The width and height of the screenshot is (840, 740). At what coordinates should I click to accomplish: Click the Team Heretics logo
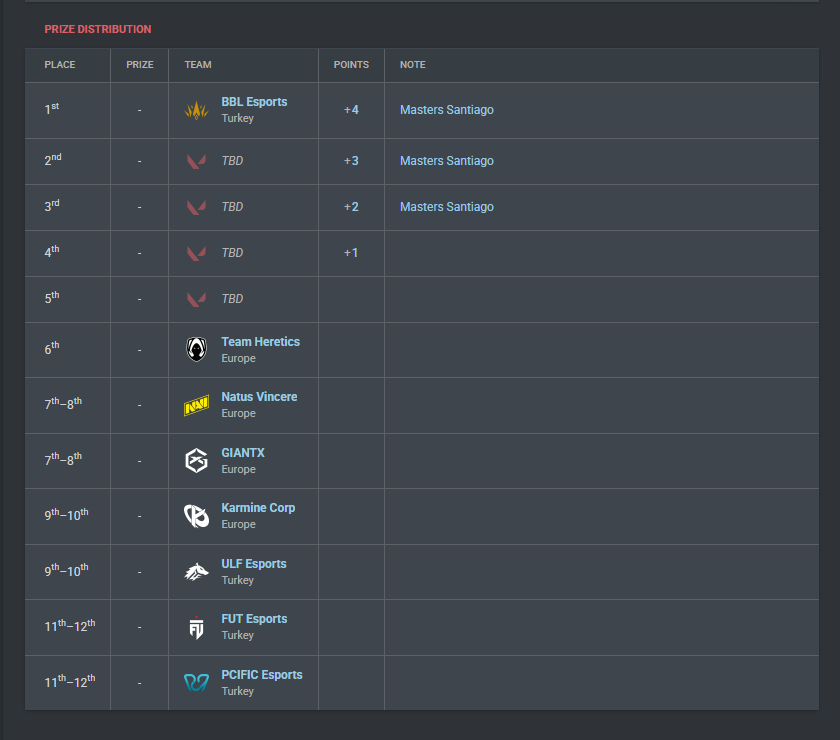pos(196,349)
